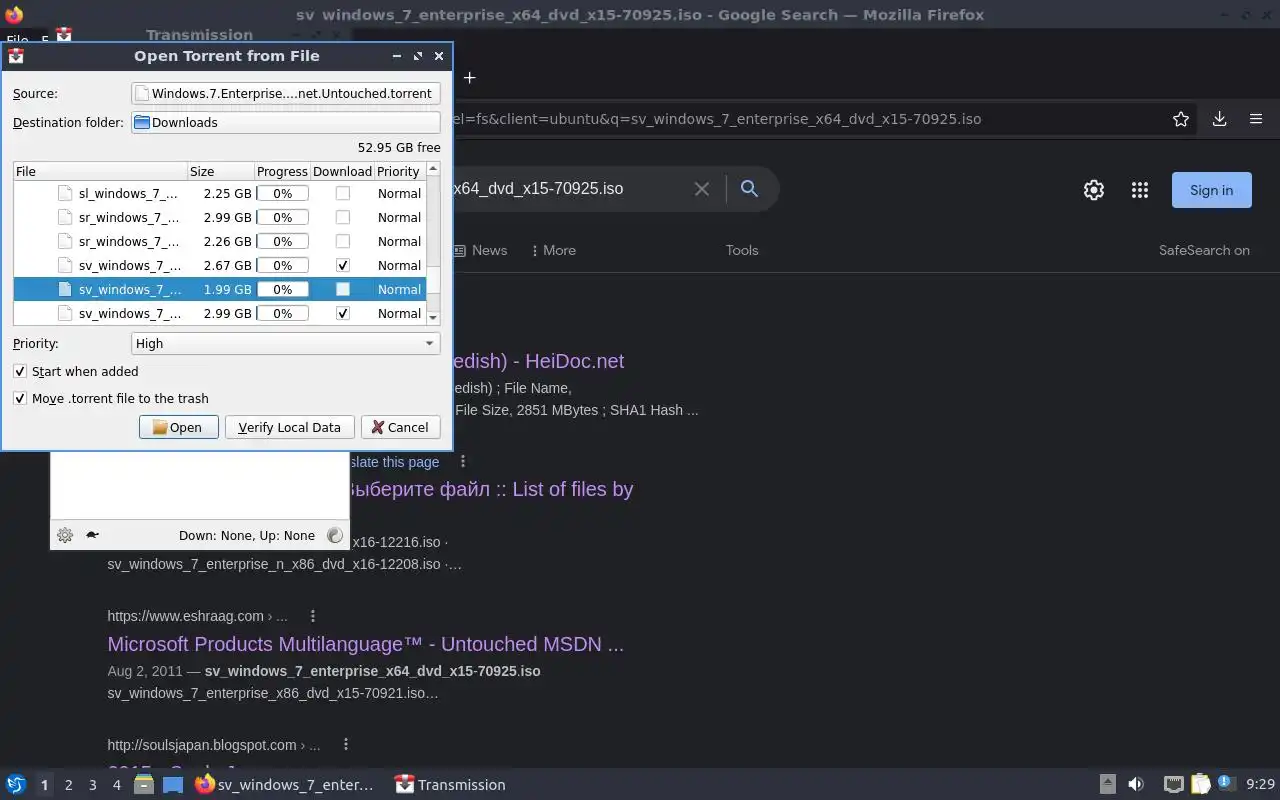The width and height of the screenshot is (1280, 800).
Task: Sort file list by File column header
Action: click(x=100, y=171)
